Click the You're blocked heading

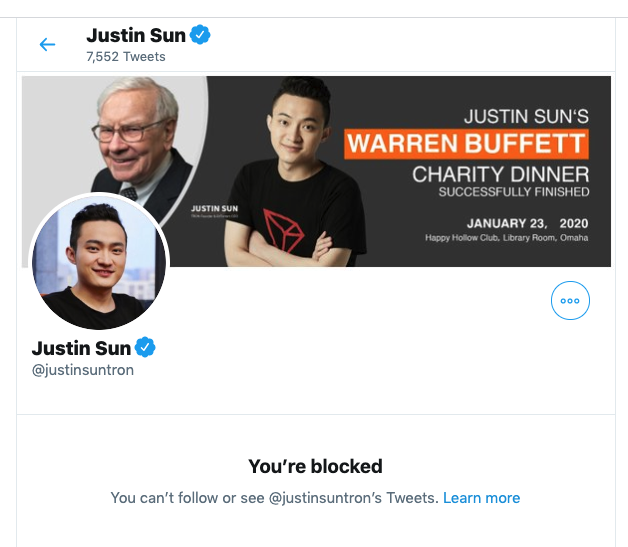click(x=315, y=466)
